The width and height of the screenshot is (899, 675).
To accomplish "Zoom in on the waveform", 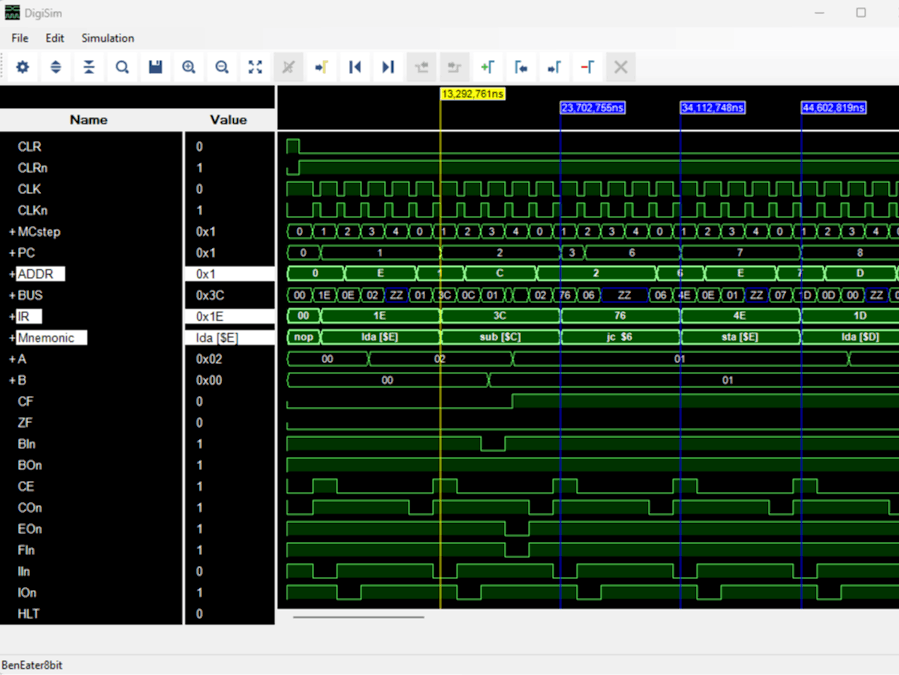I will pyautogui.click(x=189, y=67).
